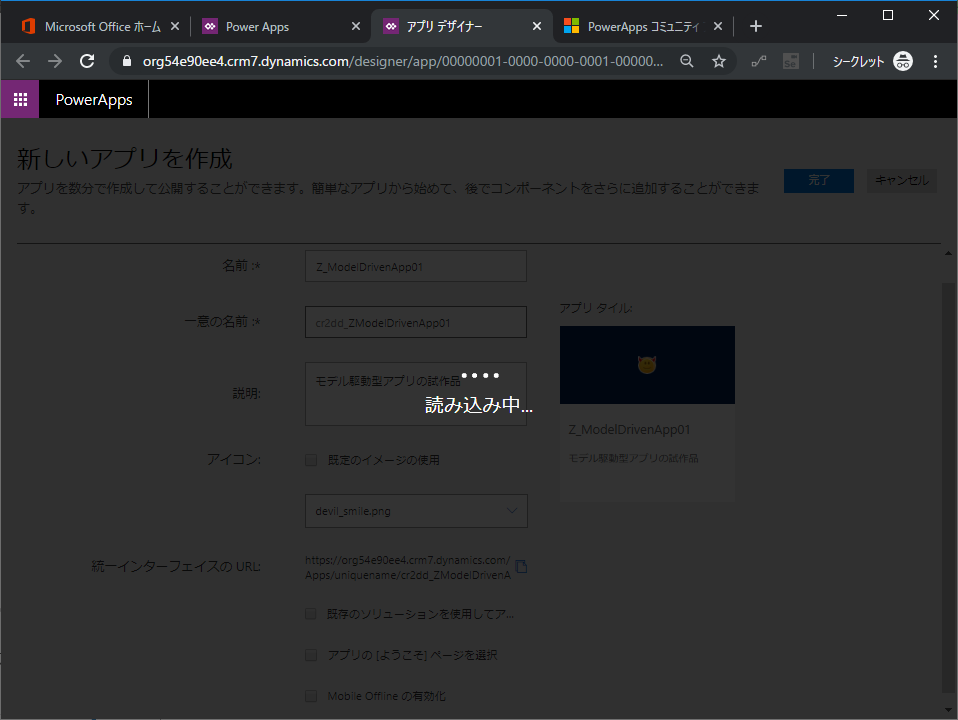Click the 一意の名前 input field
This screenshot has height=720, width=958.
[x=416, y=322]
